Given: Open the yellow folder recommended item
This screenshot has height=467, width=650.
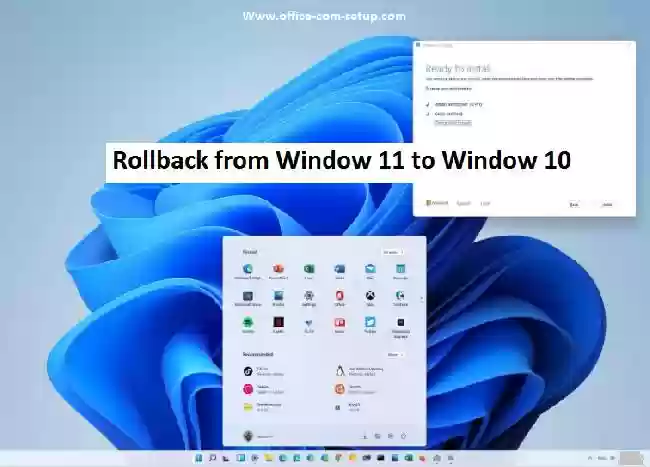Looking at the screenshot, I should point(263,407).
